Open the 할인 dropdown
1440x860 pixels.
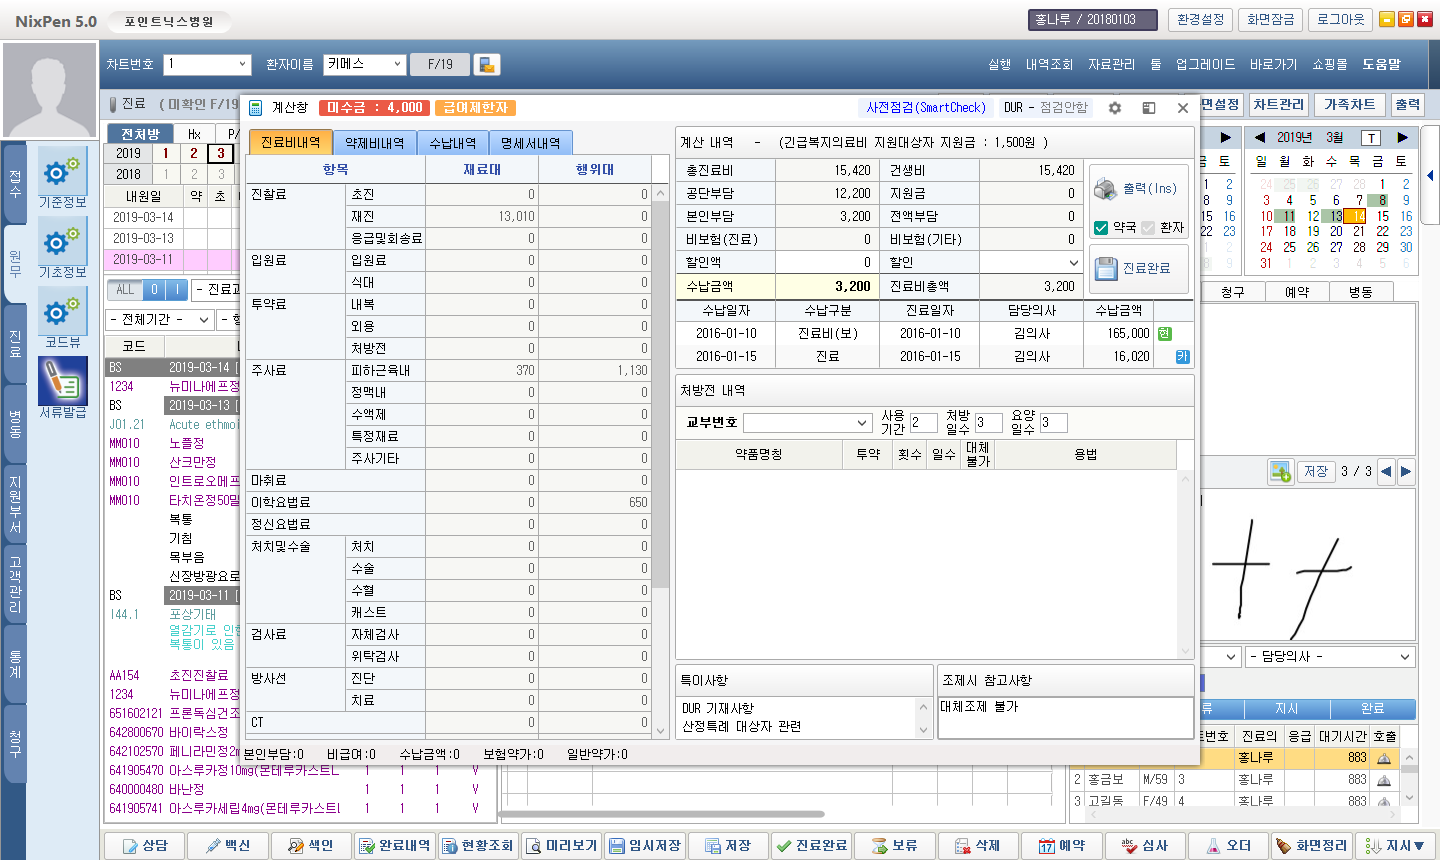(1074, 263)
